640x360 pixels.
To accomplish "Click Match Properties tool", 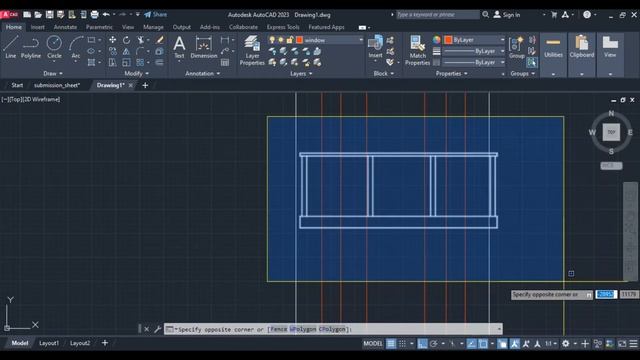I will [417, 51].
